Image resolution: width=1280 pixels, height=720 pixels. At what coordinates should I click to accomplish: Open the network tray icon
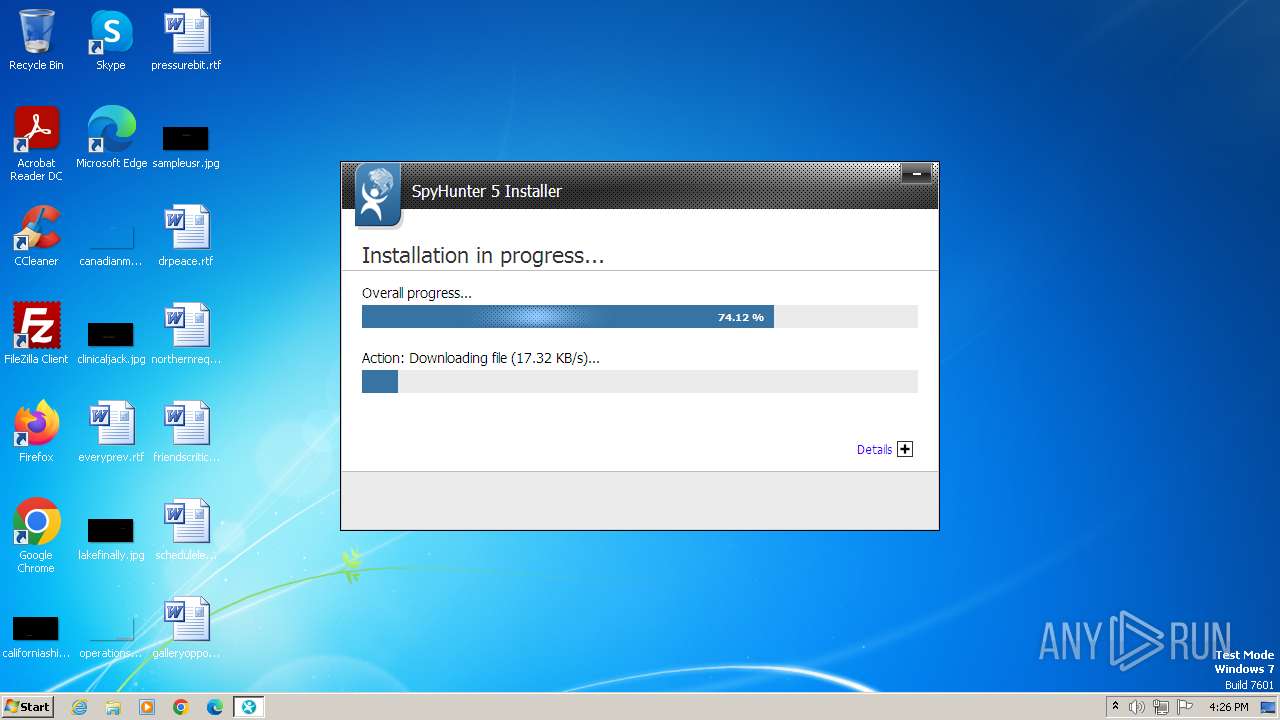pos(1161,707)
